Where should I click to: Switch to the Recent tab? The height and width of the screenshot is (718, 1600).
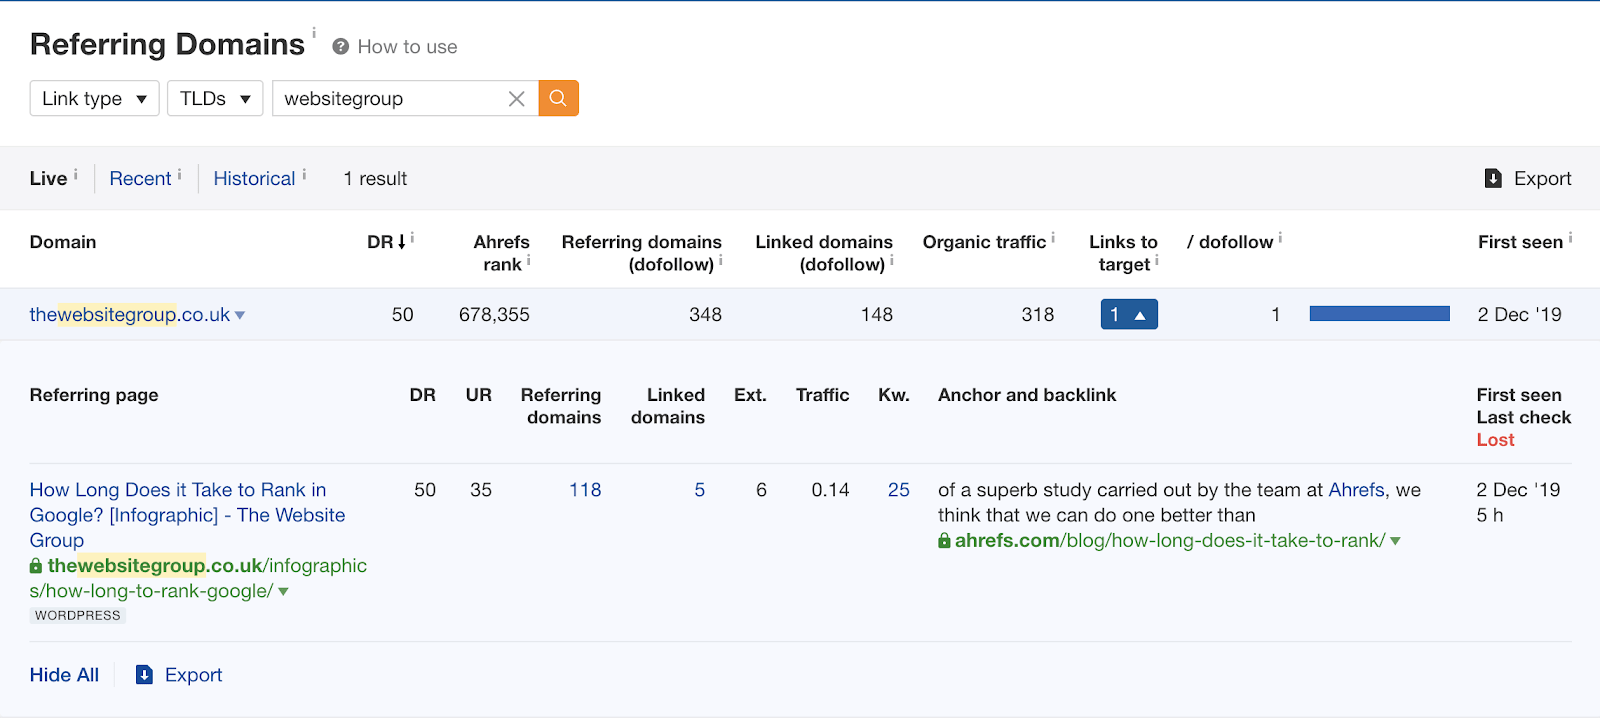point(140,178)
